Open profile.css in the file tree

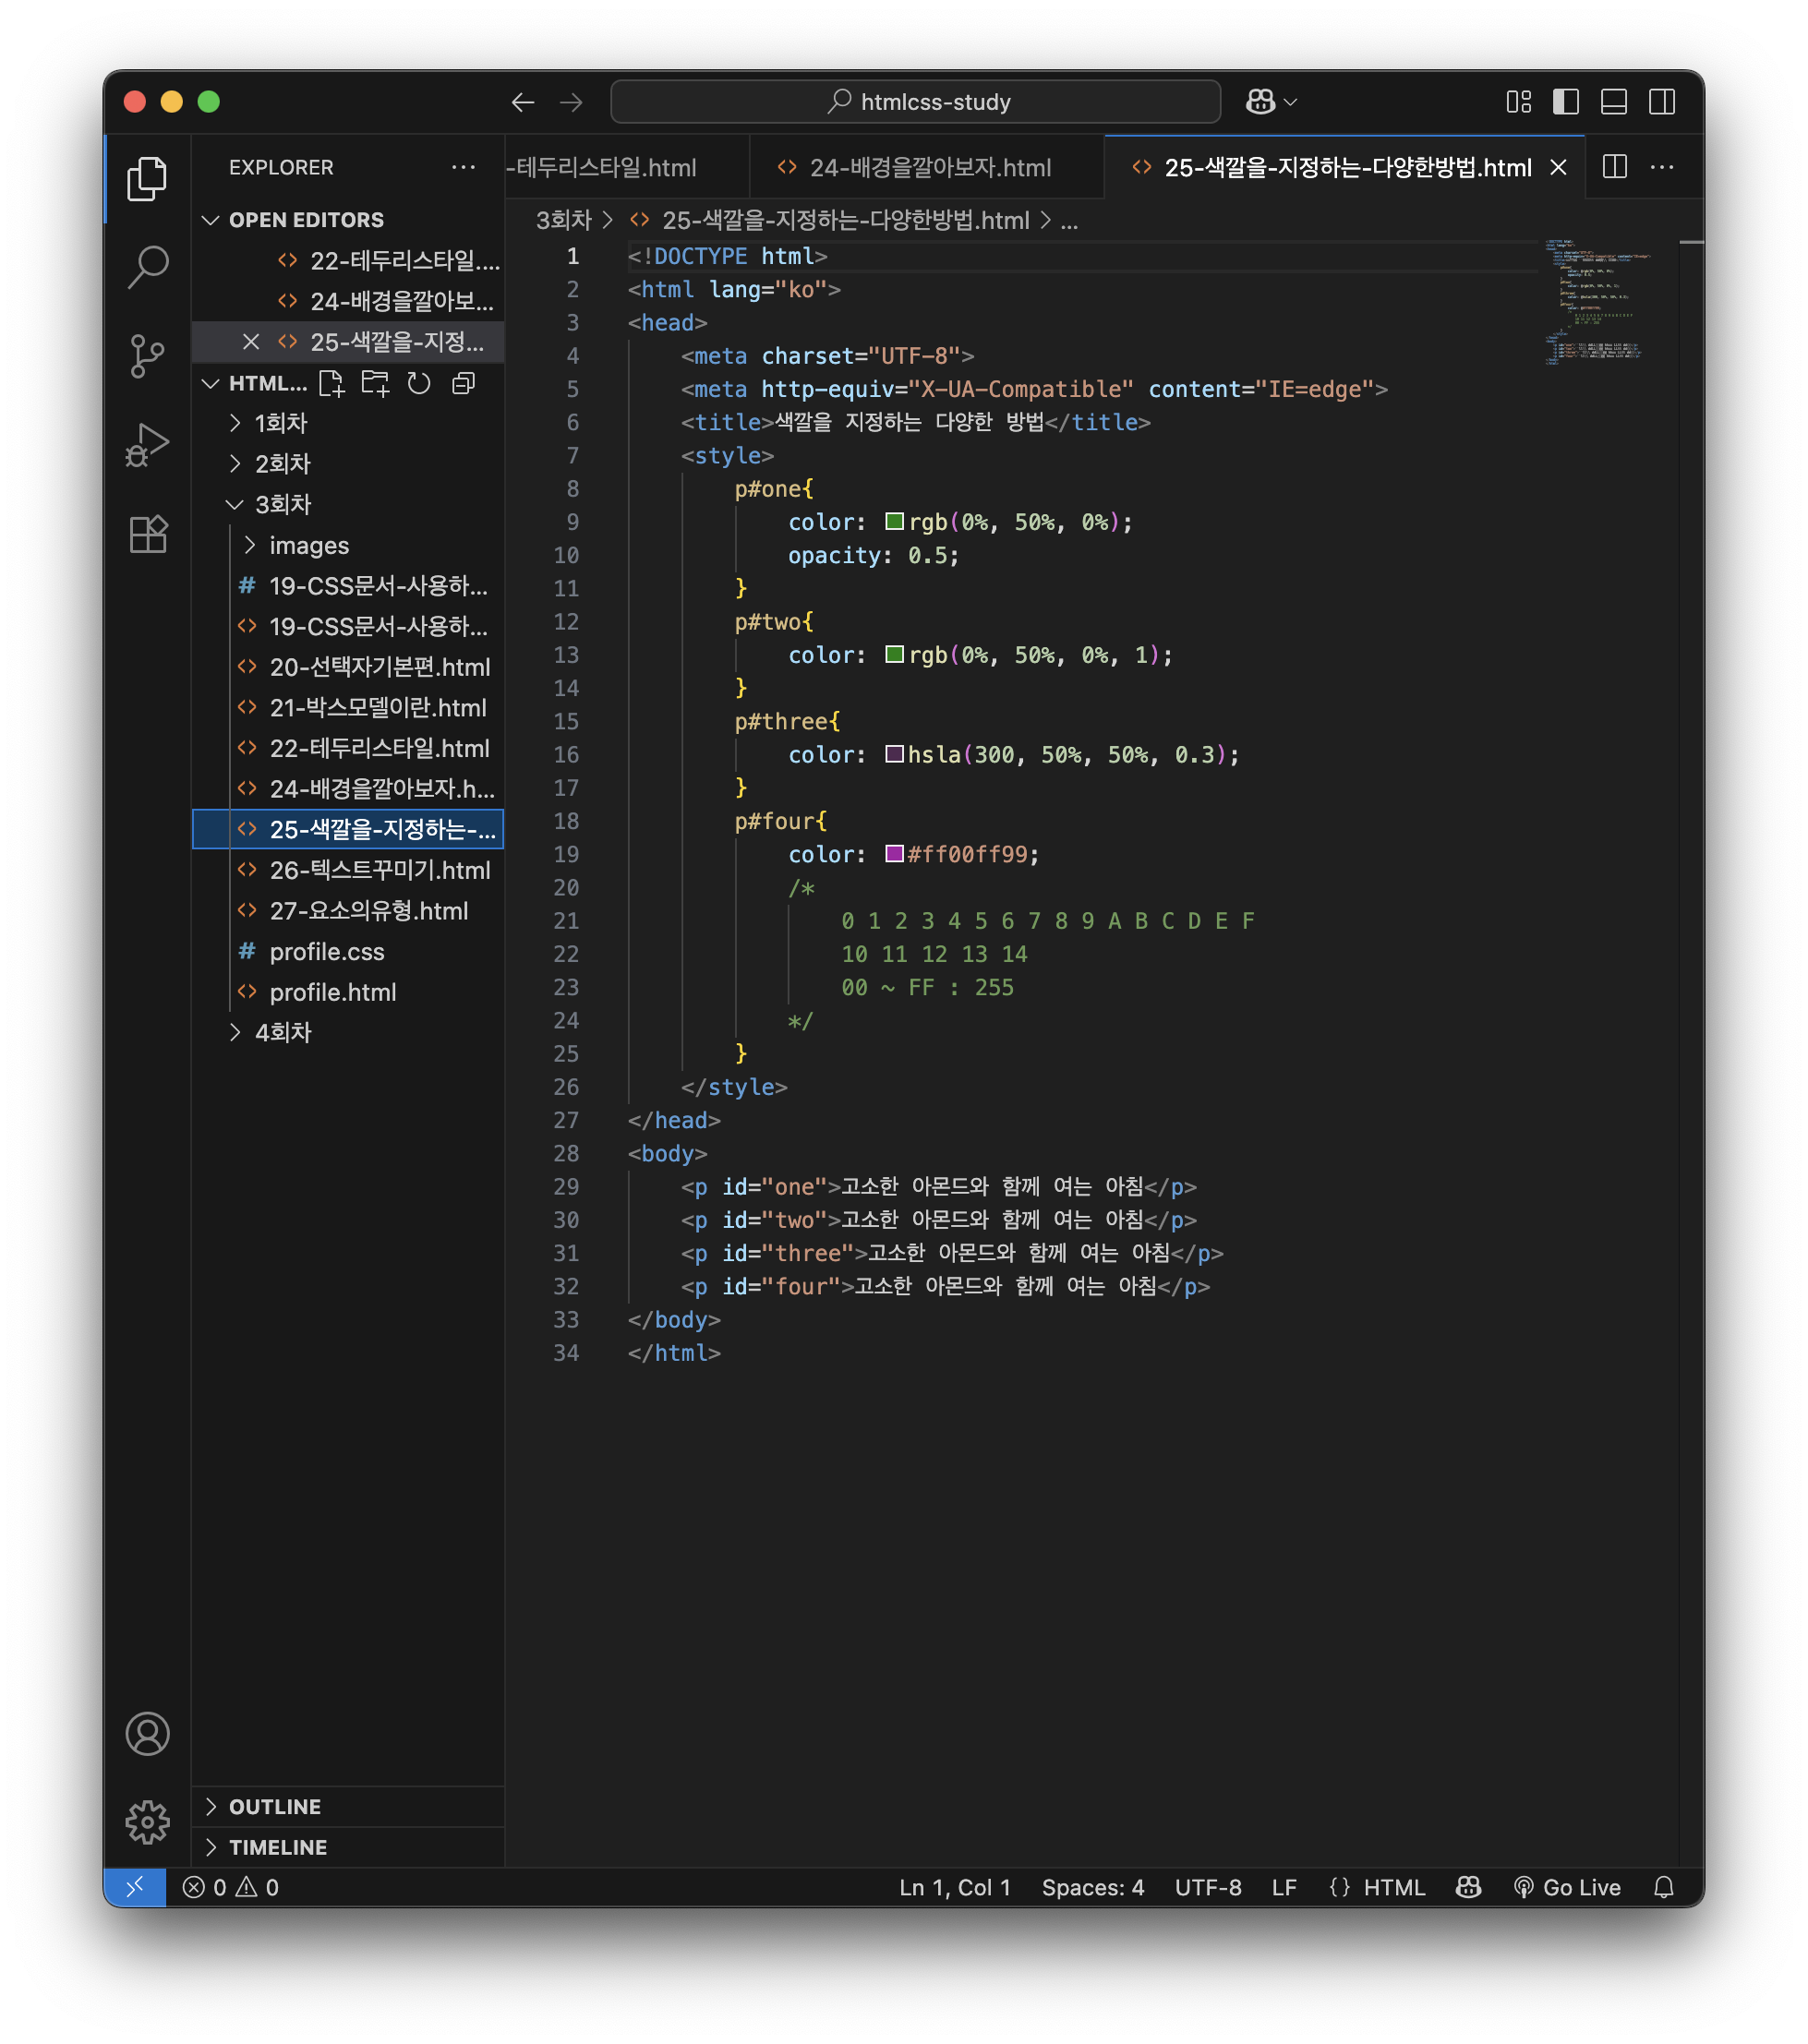326,951
